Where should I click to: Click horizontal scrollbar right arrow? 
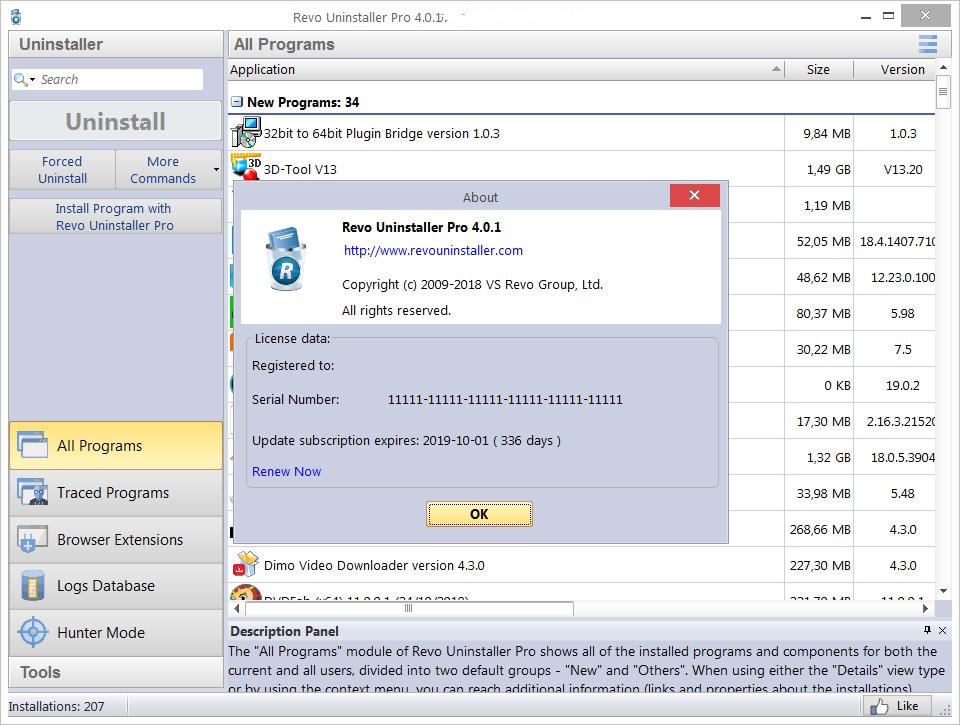925,609
